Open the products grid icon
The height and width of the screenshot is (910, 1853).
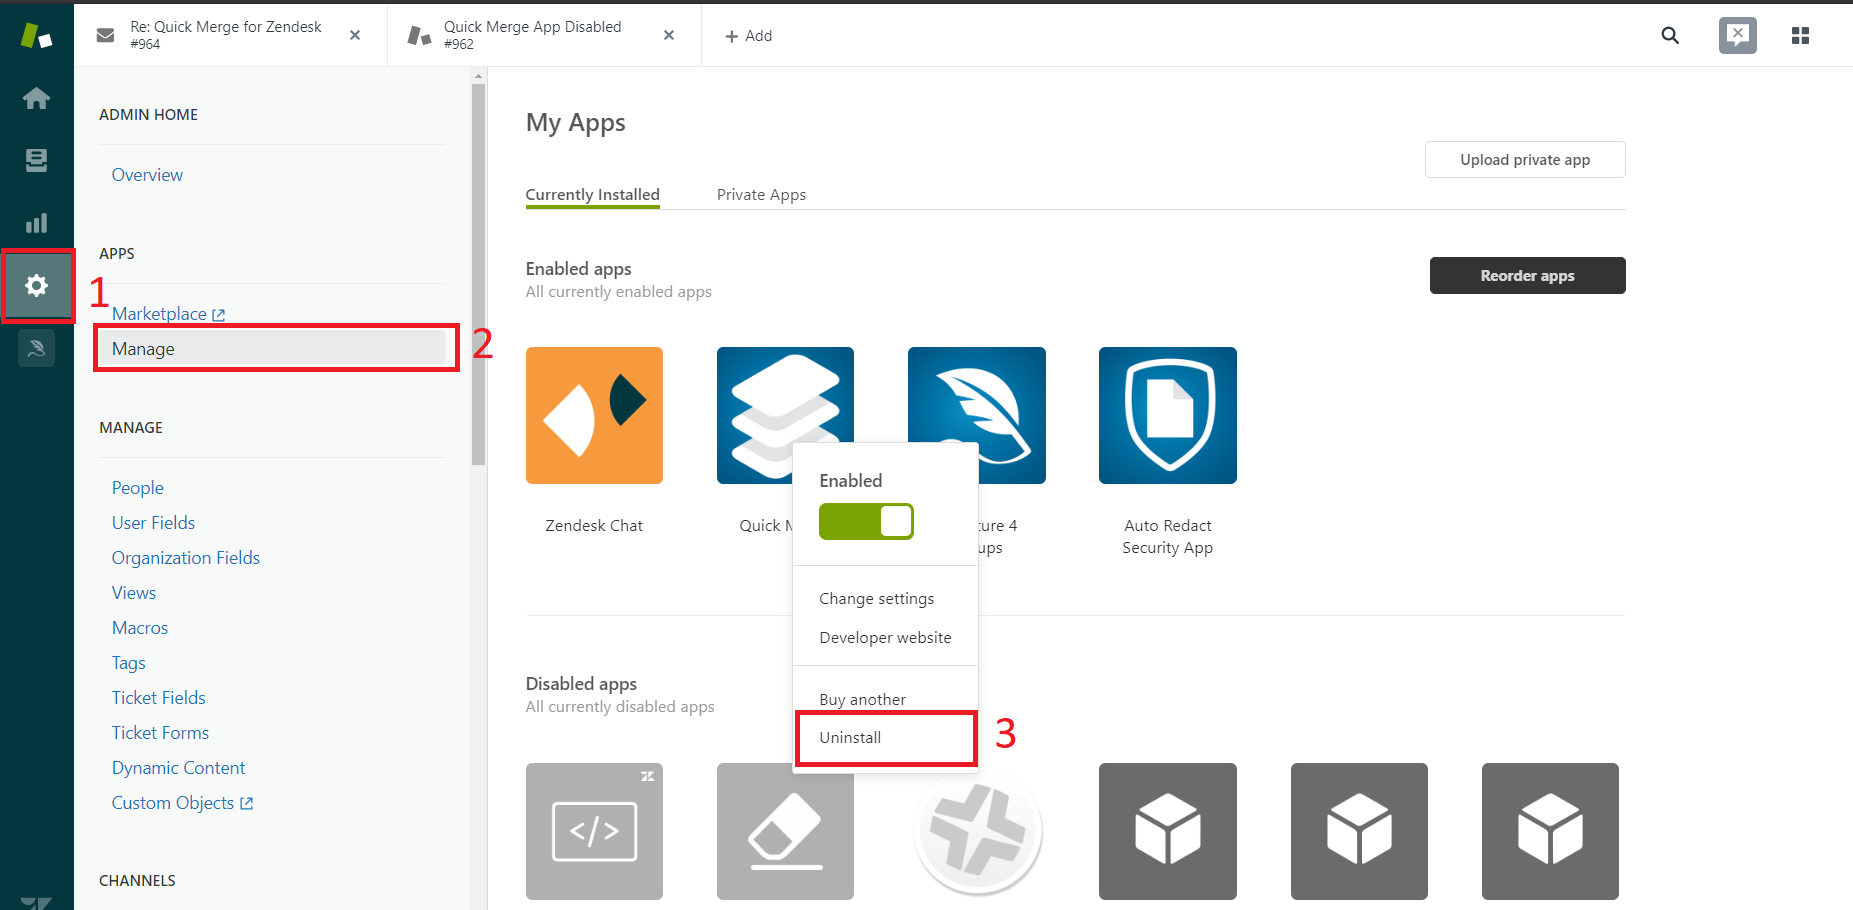click(x=1800, y=36)
